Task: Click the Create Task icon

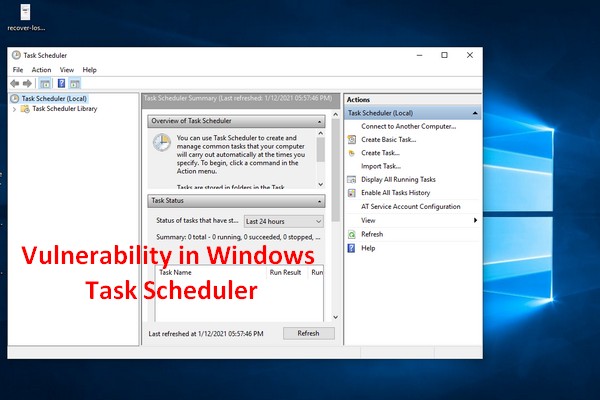Action: [x=352, y=153]
